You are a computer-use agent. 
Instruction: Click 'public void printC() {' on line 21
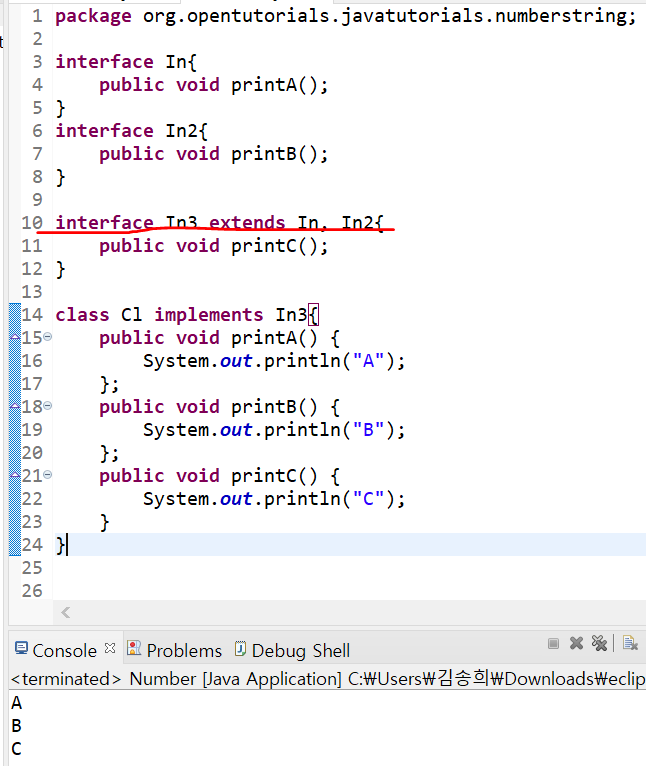coord(219,475)
